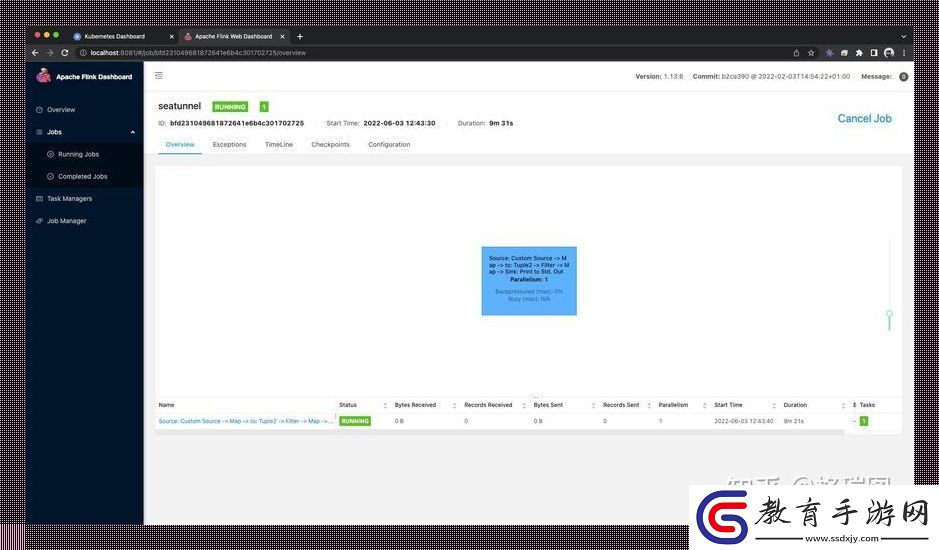Click the Name column header
This screenshot has width=939, height=550.
[166, 405]
